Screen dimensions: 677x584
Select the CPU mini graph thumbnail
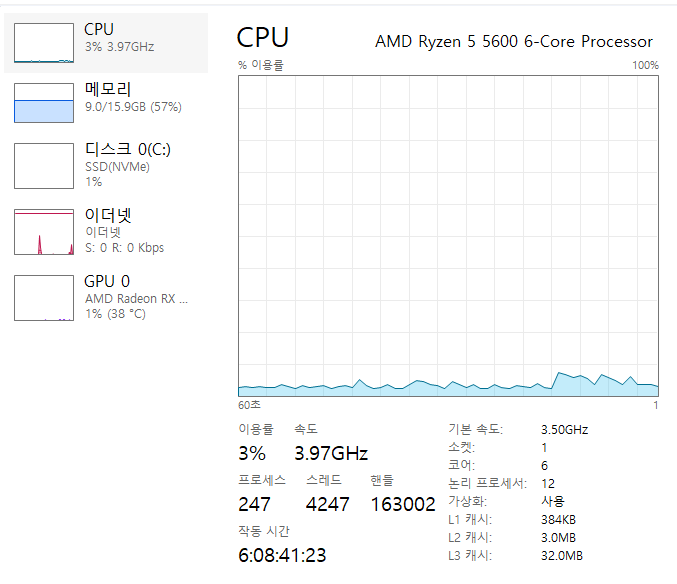(44, 43)
